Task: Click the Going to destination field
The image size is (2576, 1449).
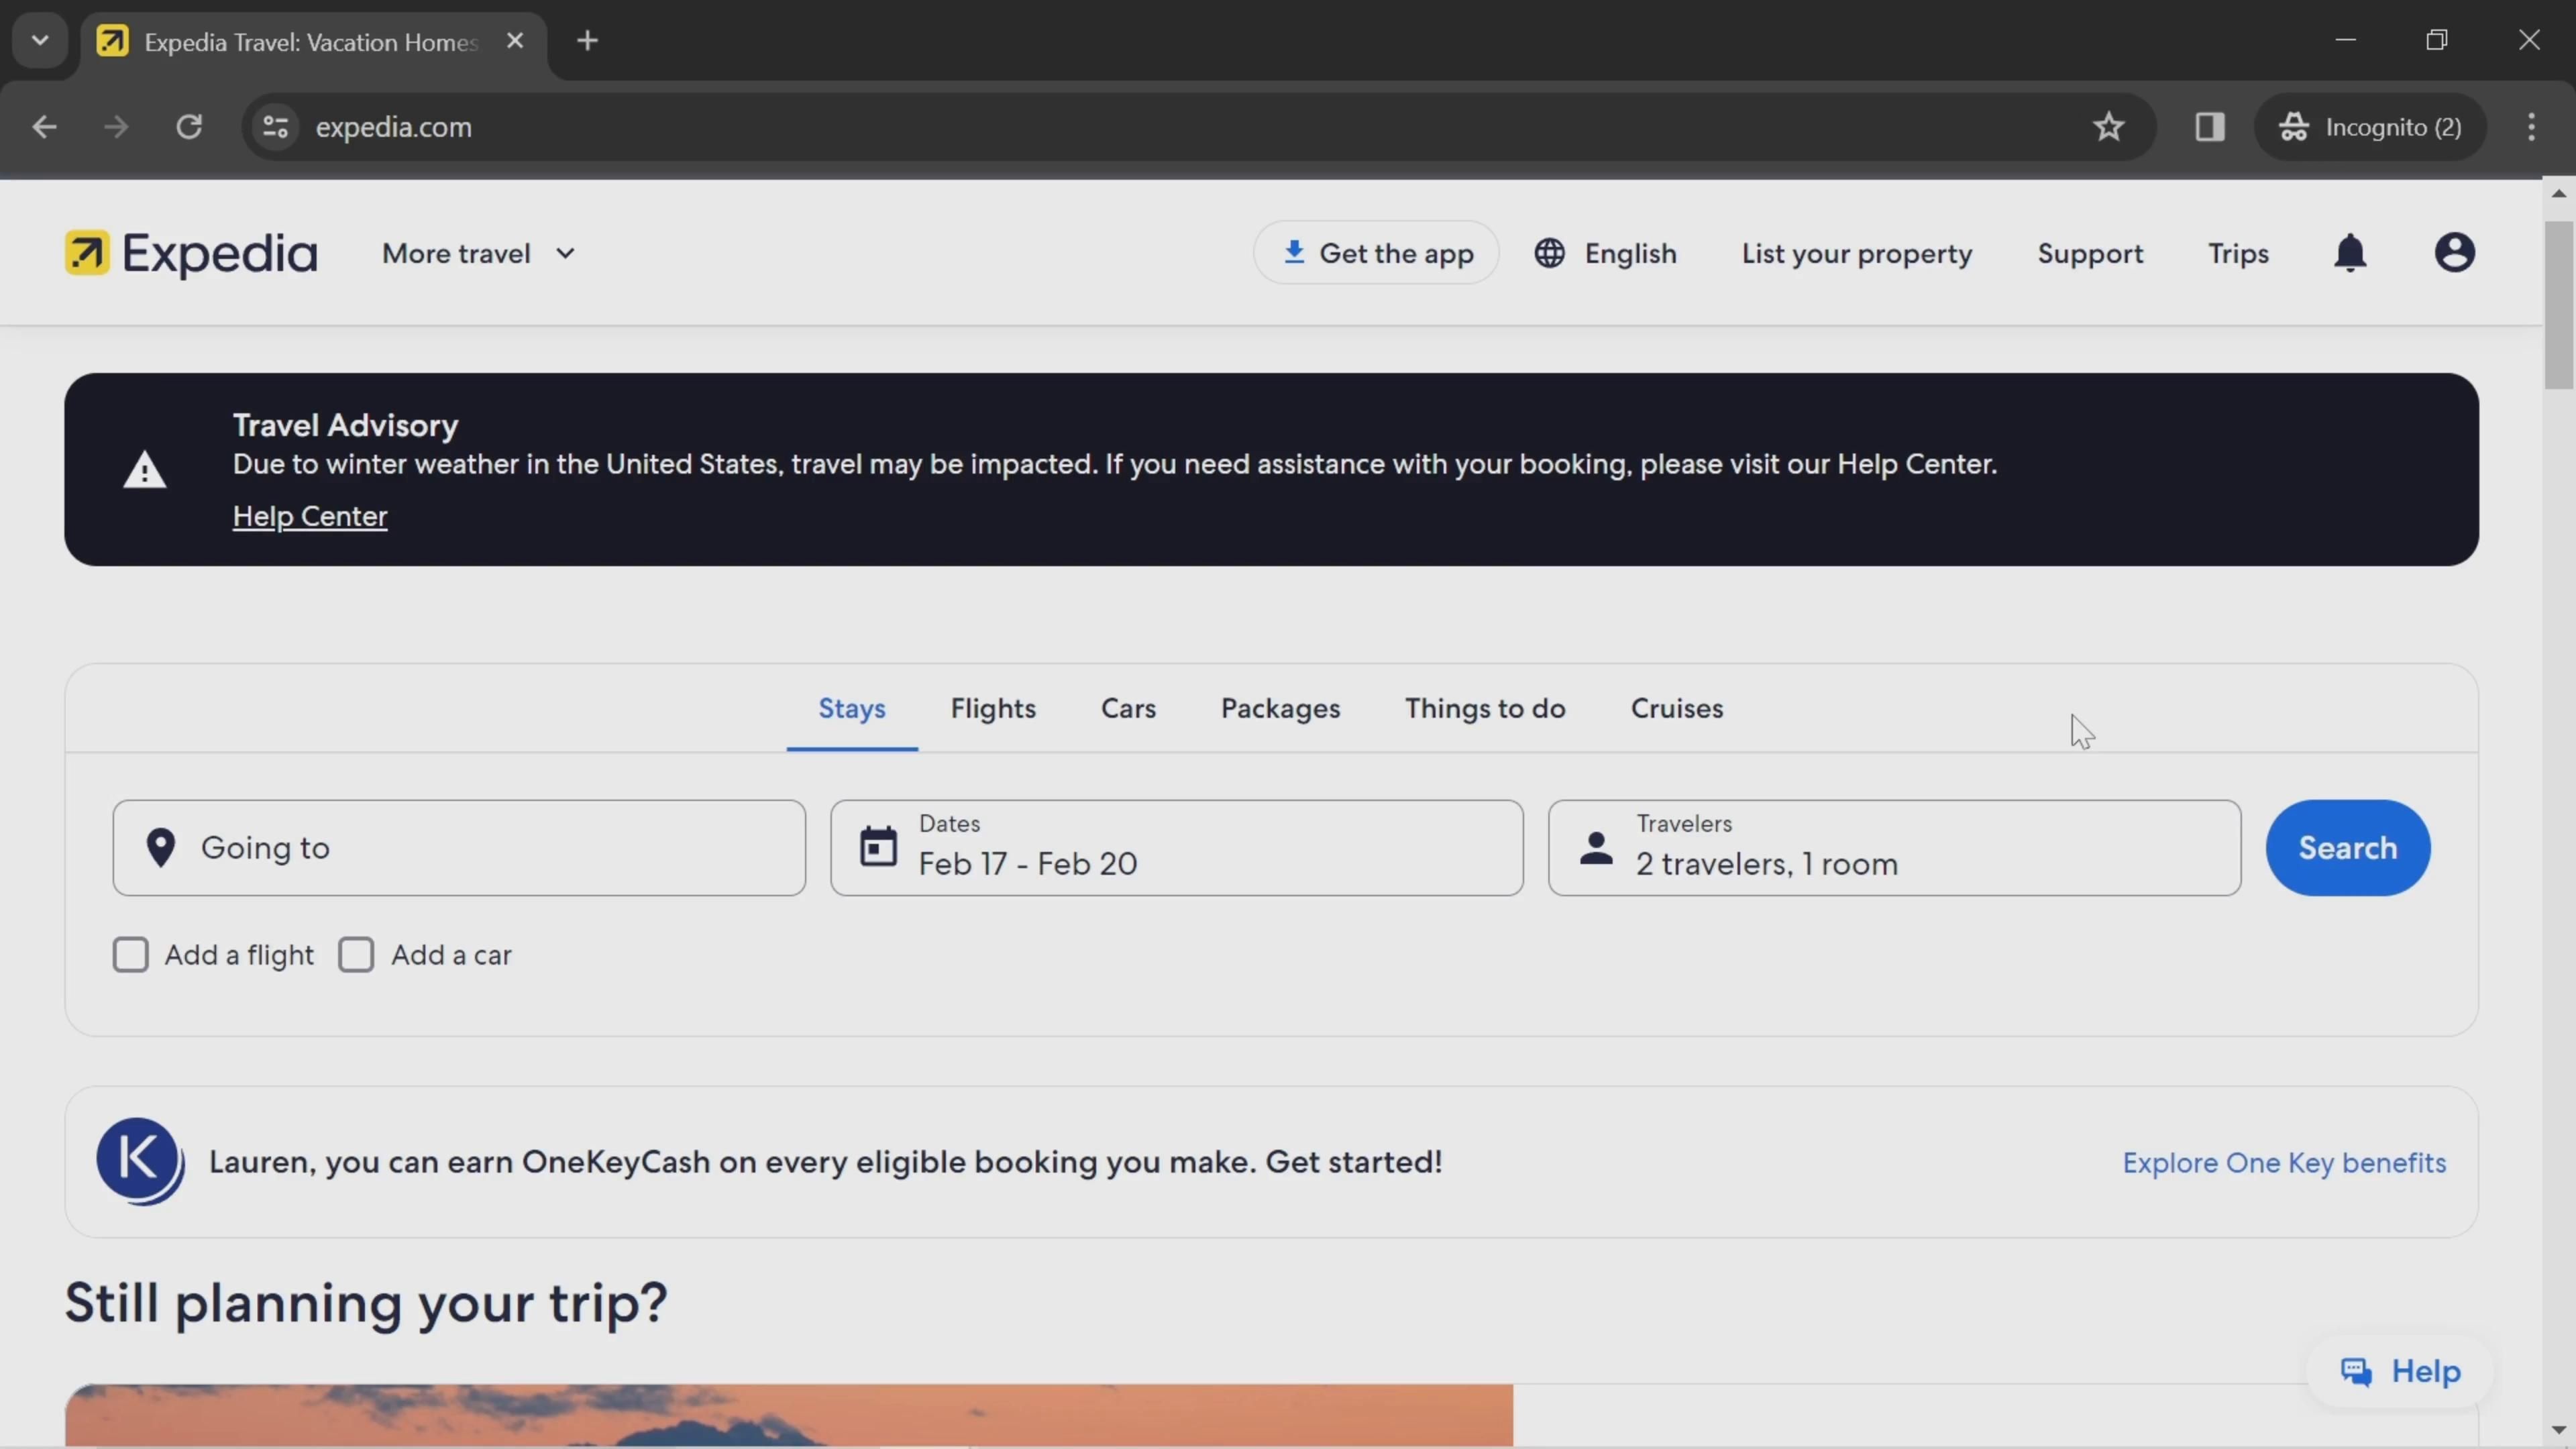Action: coord(459,847)
